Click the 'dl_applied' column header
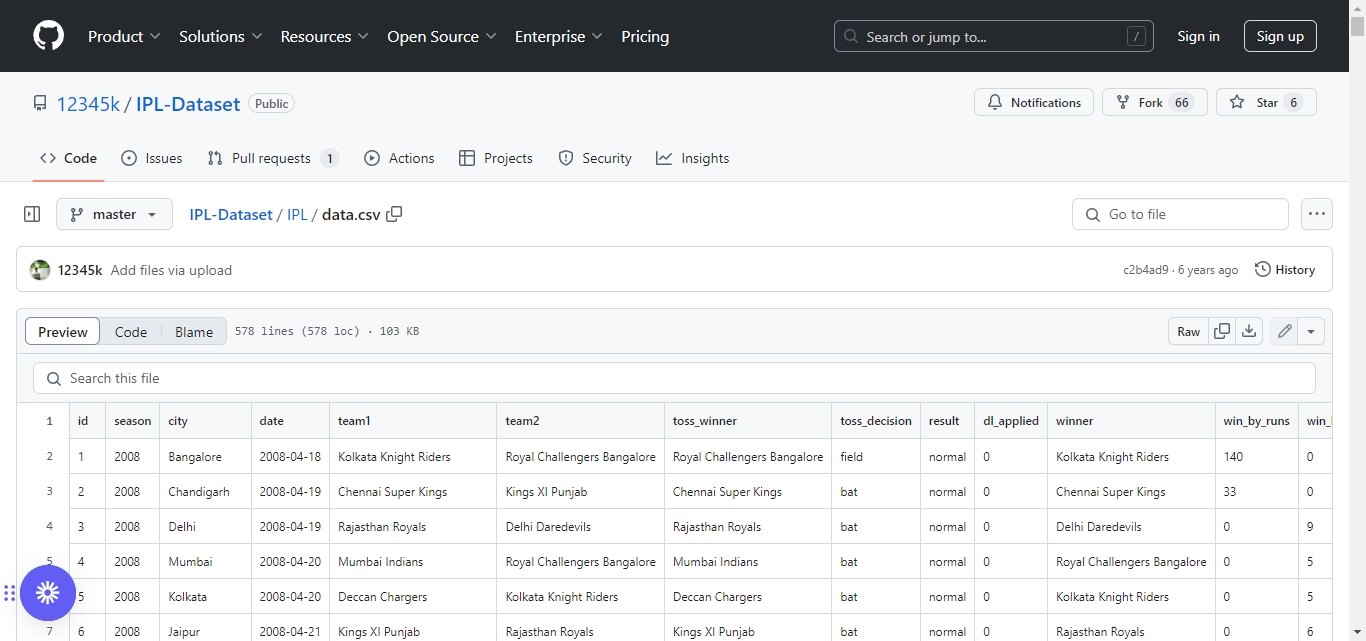The width and height of the screenshot is (1366, 641). [x=1011, y=421]
